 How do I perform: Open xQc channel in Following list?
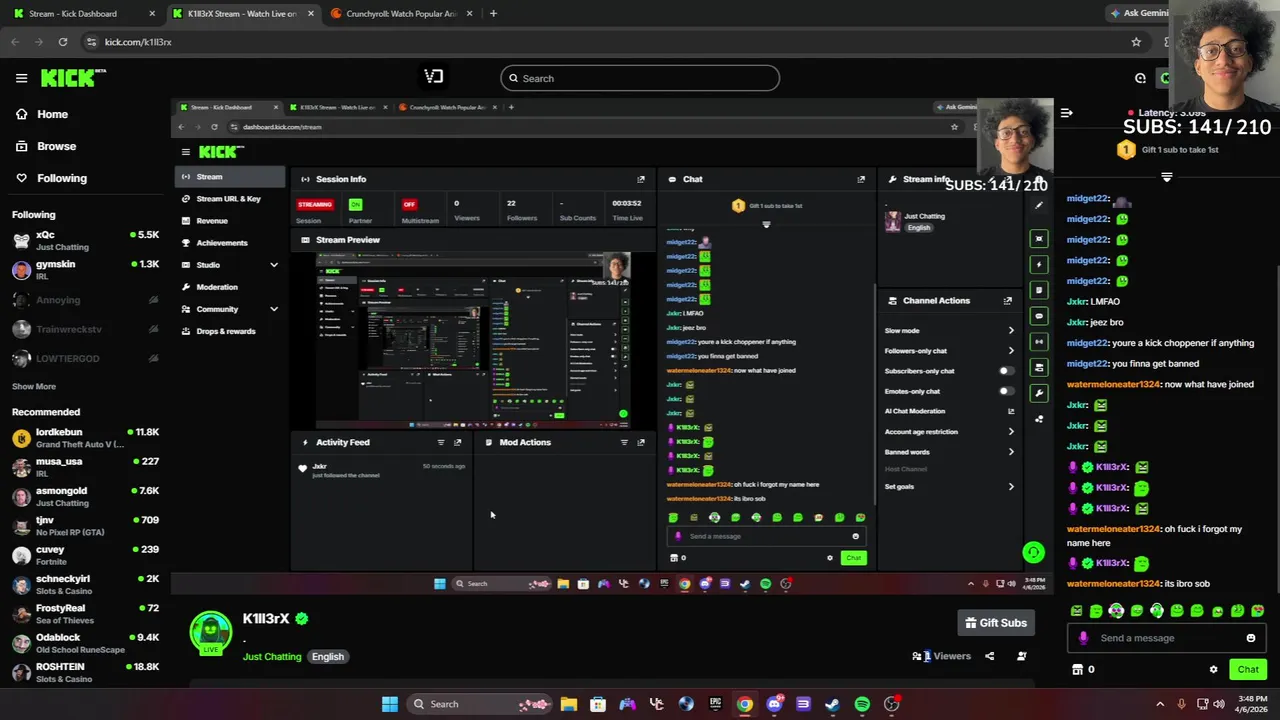(85, 240)
